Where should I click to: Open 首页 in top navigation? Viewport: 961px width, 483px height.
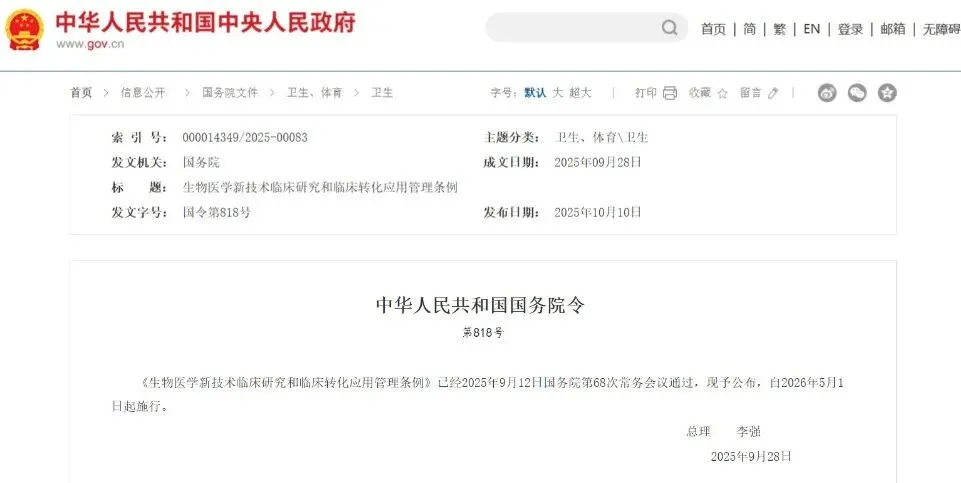713,29
